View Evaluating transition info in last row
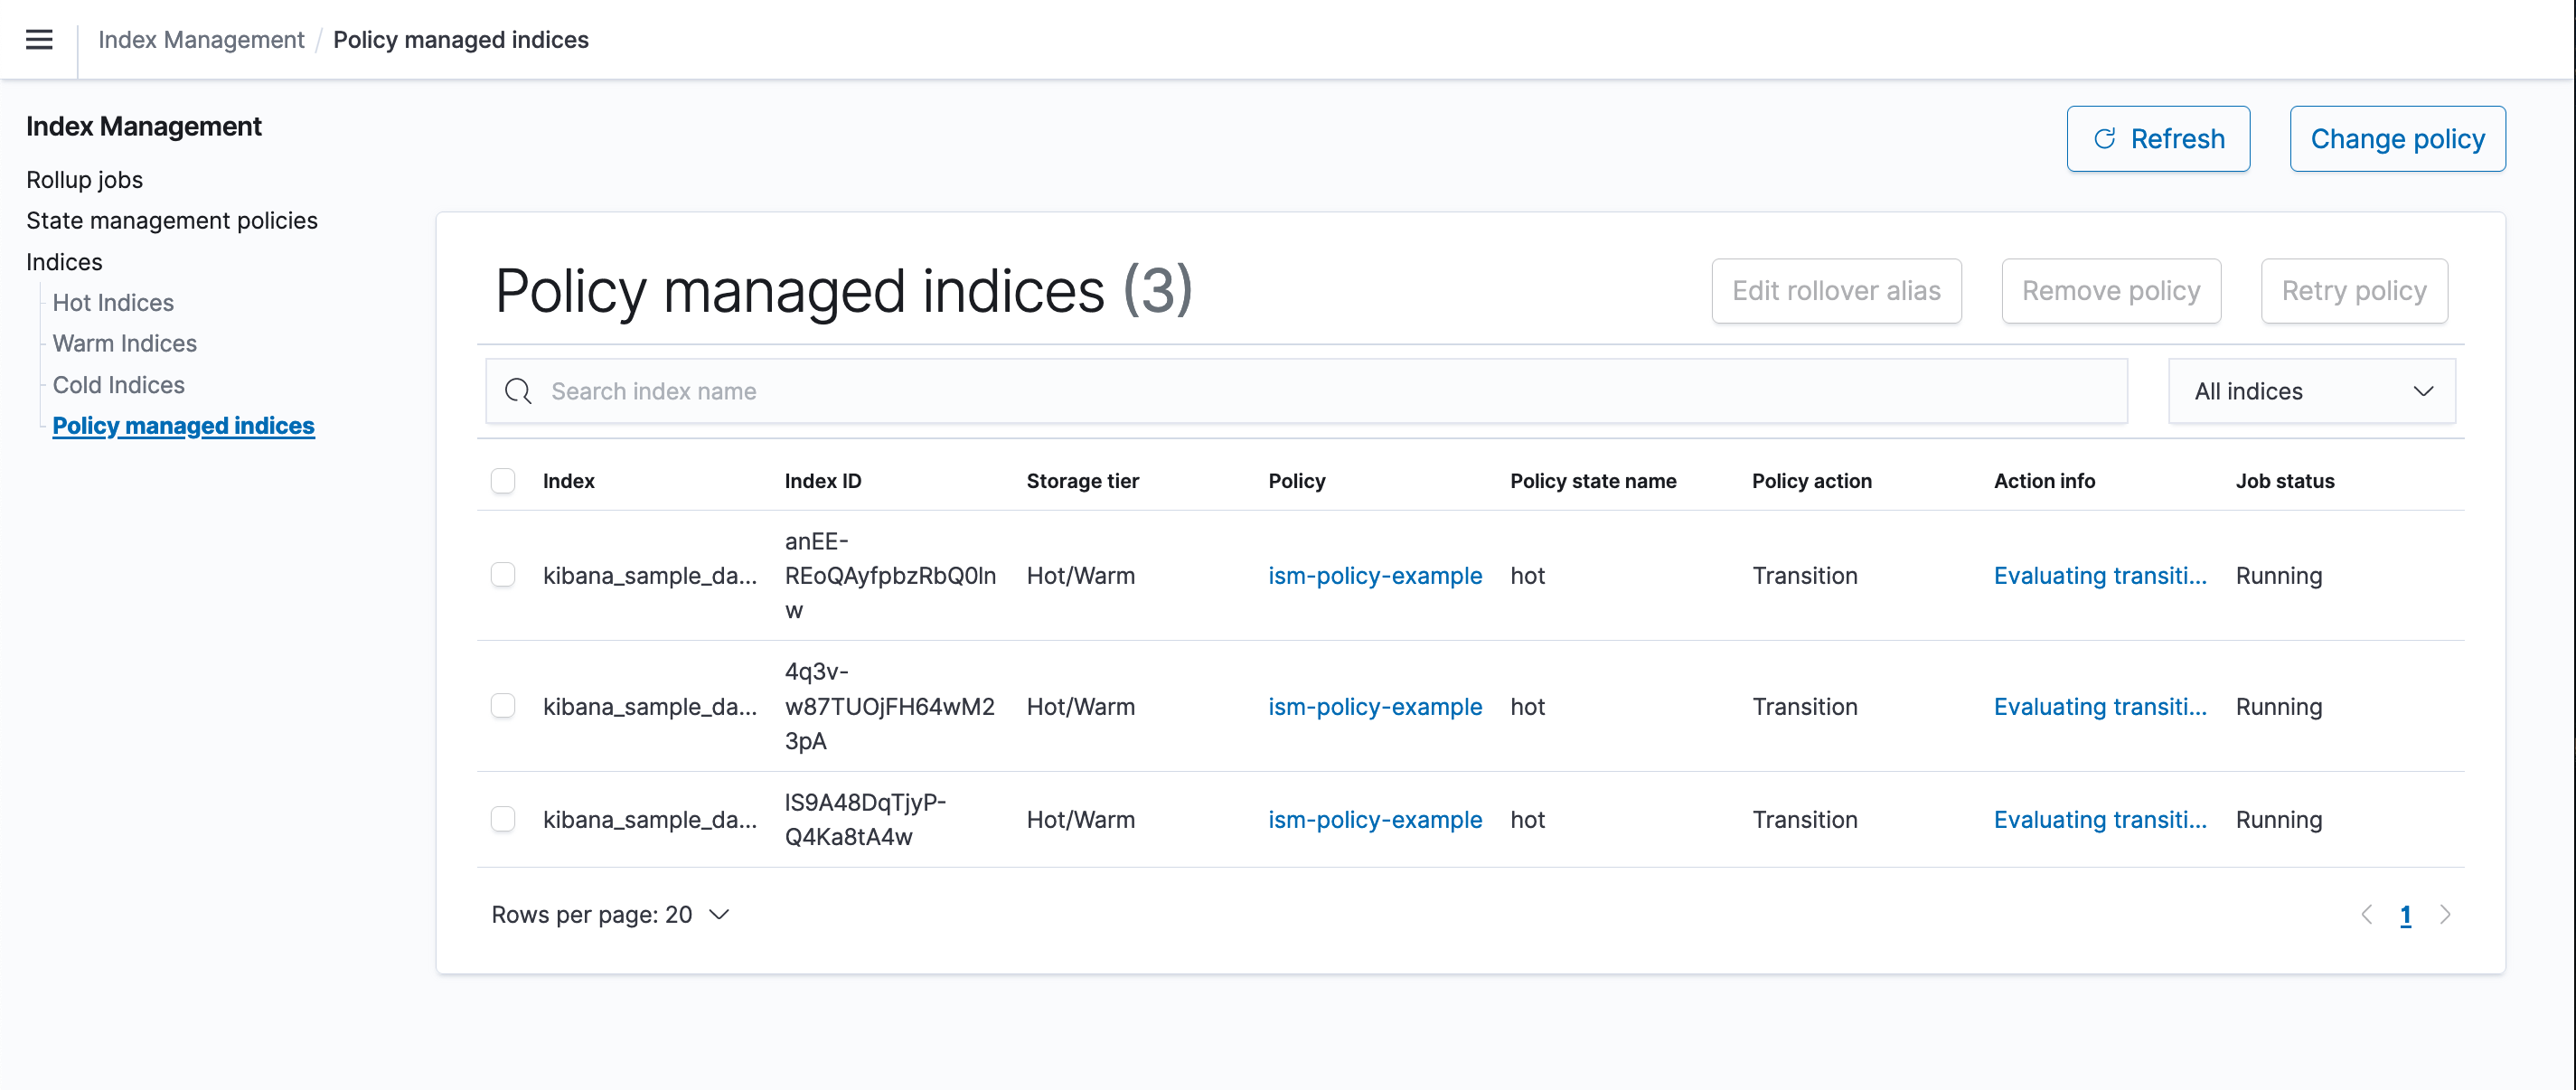The width and height of the screenshot is (2576, 1090). point(2099,819)
